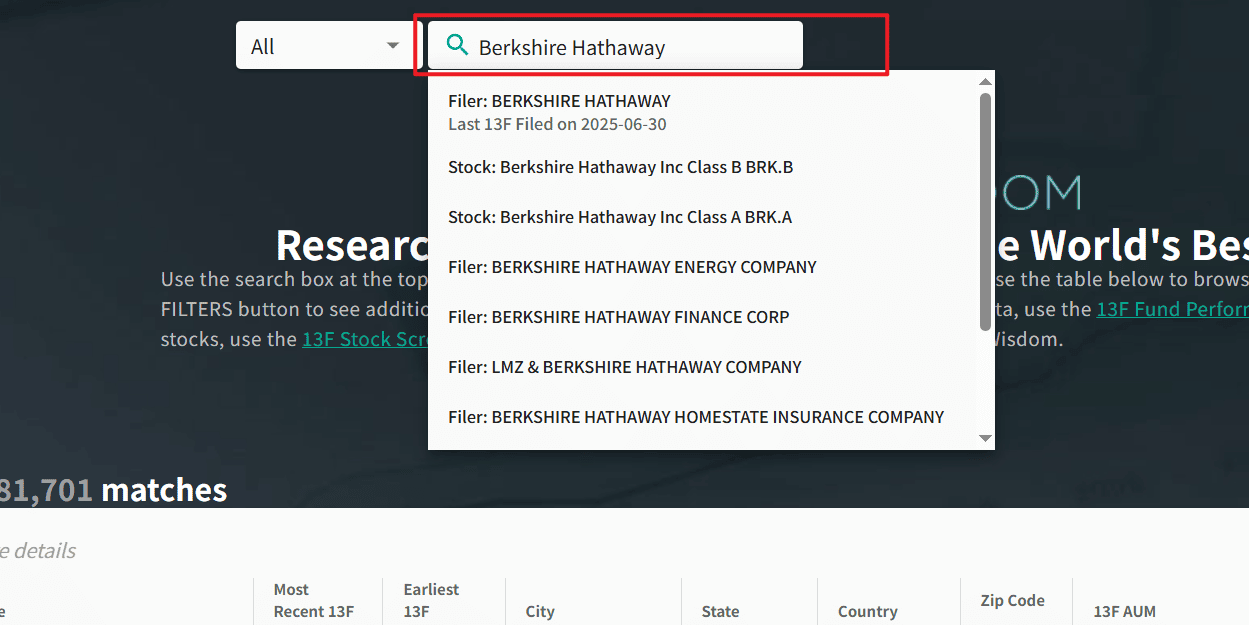Click the suggestion list scroll-up arrow
Image resolution: width=1249 pixels, height=625 pixels.
(x=985, y=81)
